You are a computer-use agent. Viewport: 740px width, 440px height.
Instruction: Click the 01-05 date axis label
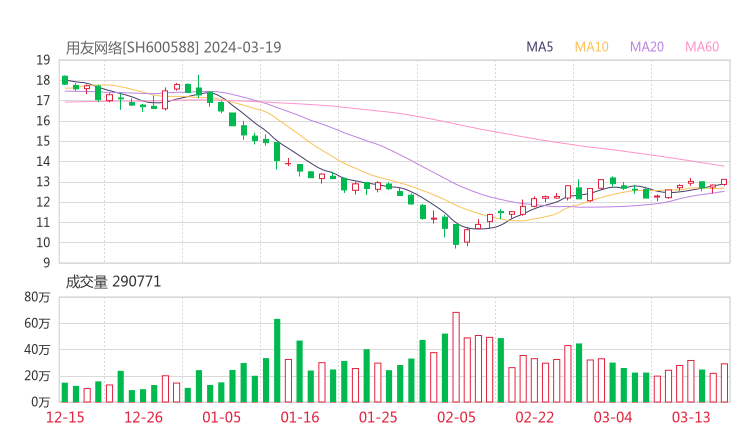click(221, 417)
